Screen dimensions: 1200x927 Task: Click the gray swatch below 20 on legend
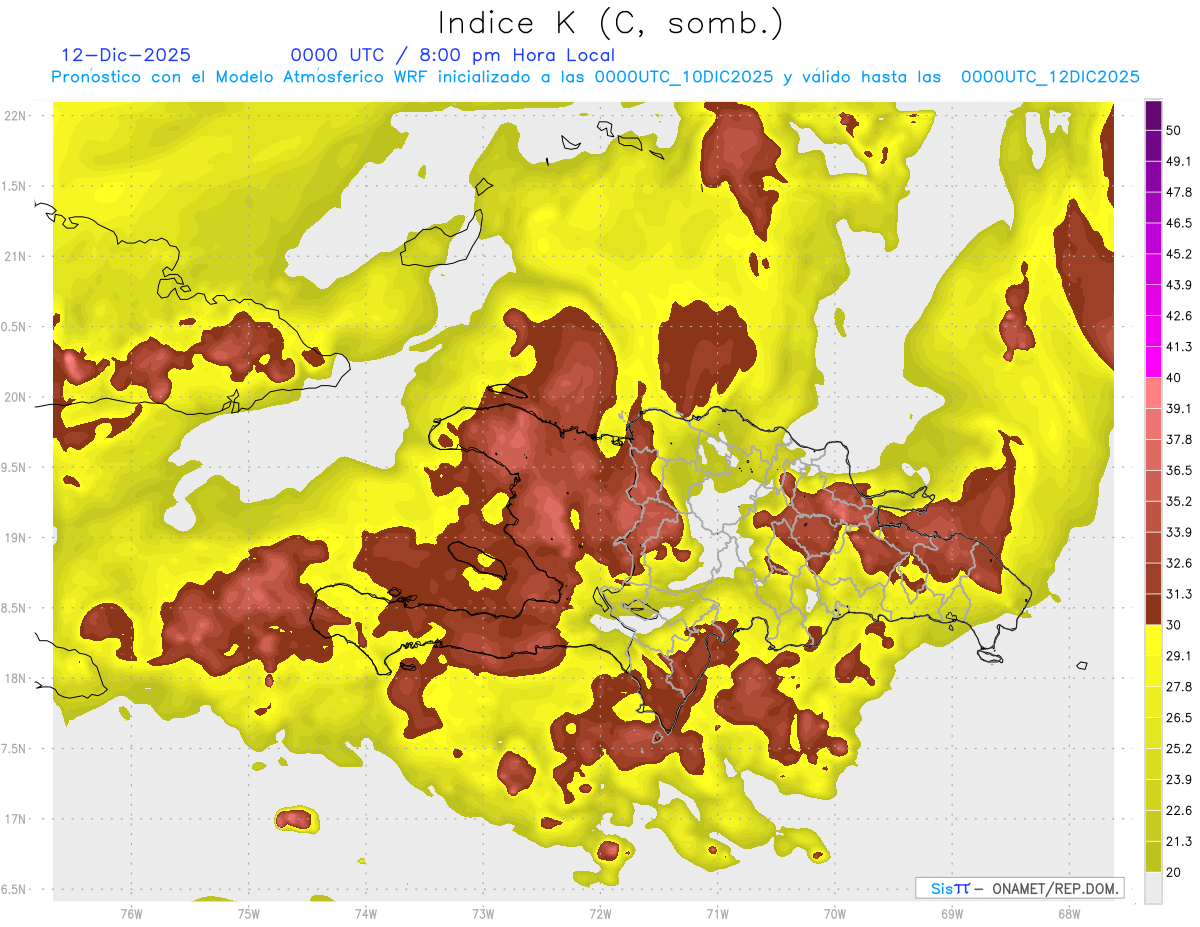click(x=1153, y=888)
